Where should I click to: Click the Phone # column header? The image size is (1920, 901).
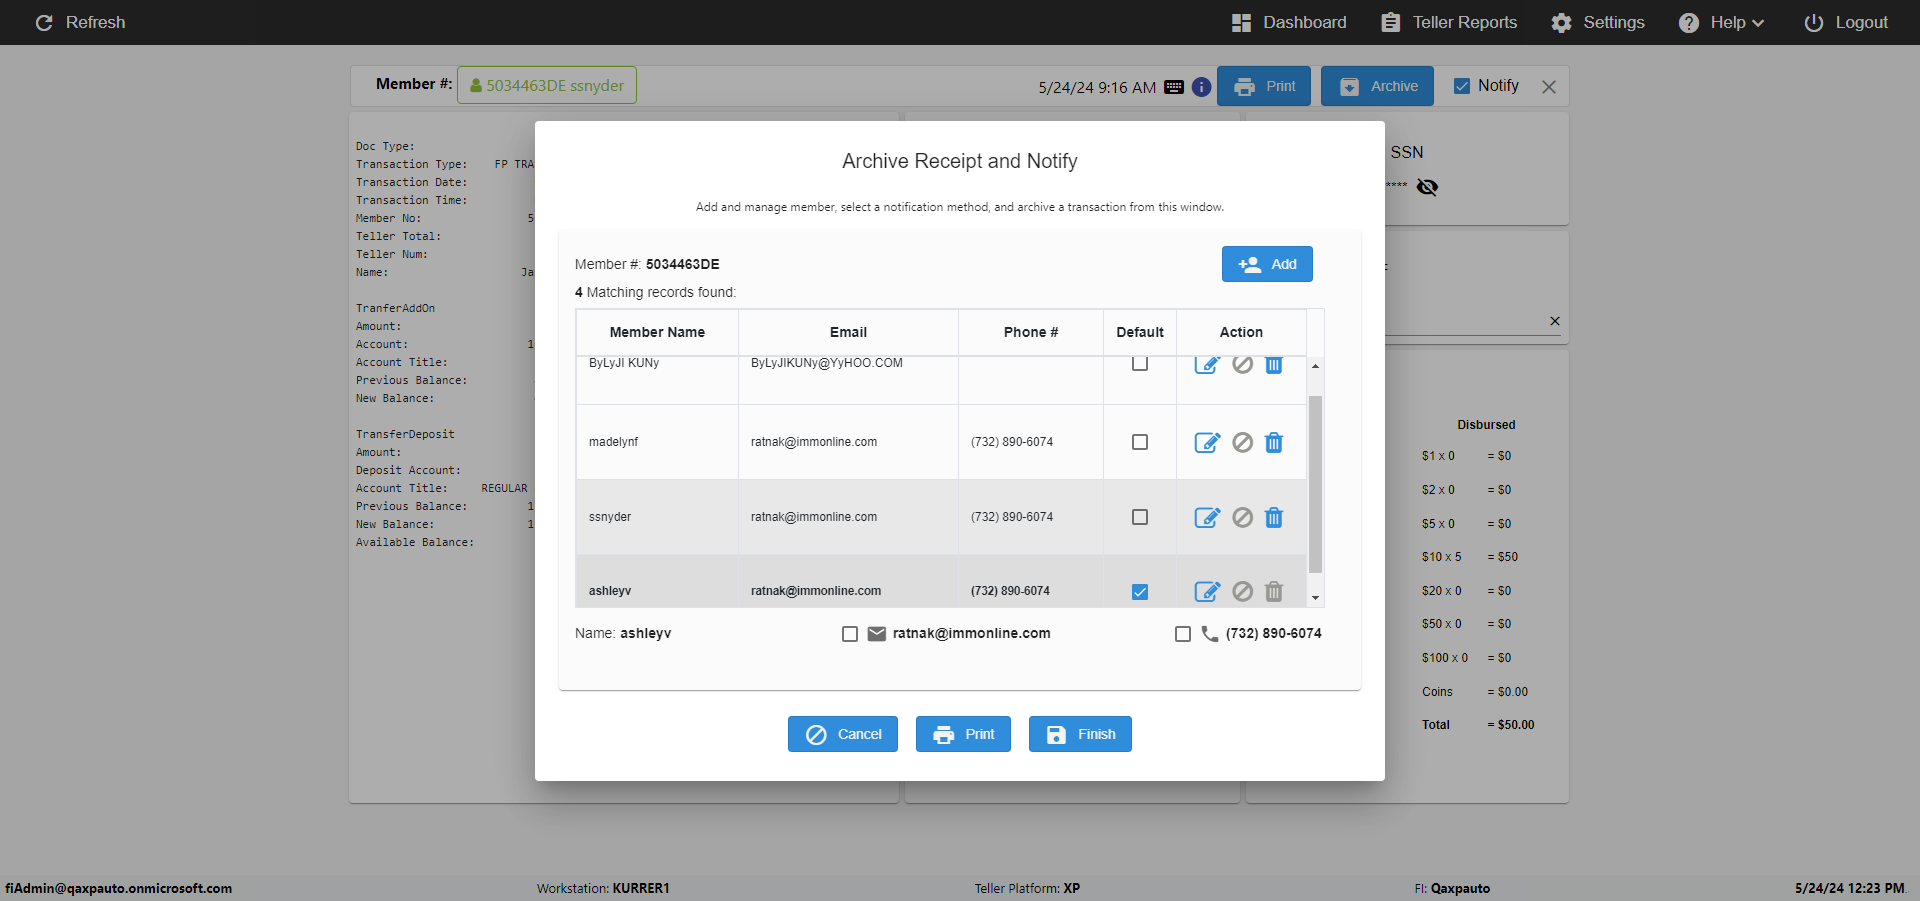click(1031, 332)
